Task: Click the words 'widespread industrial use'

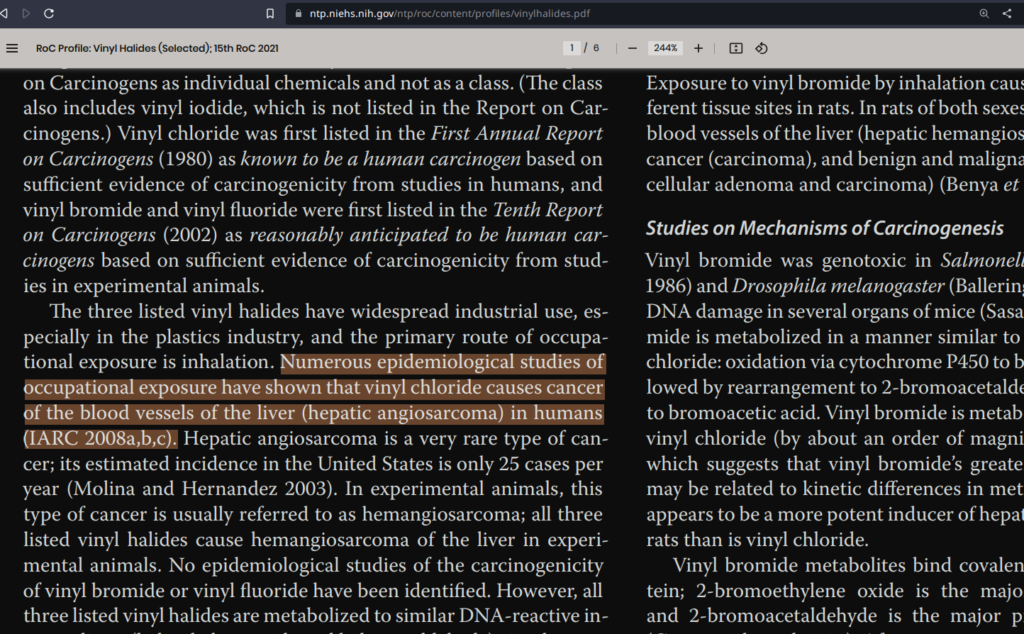Action: (463, 311)
